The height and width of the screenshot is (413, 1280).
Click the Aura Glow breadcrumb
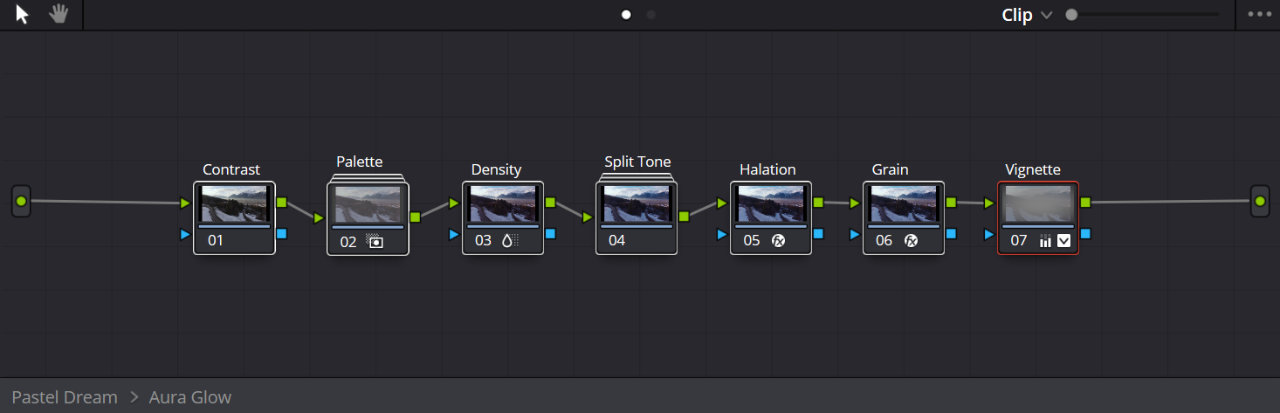[x=190, y=397]
